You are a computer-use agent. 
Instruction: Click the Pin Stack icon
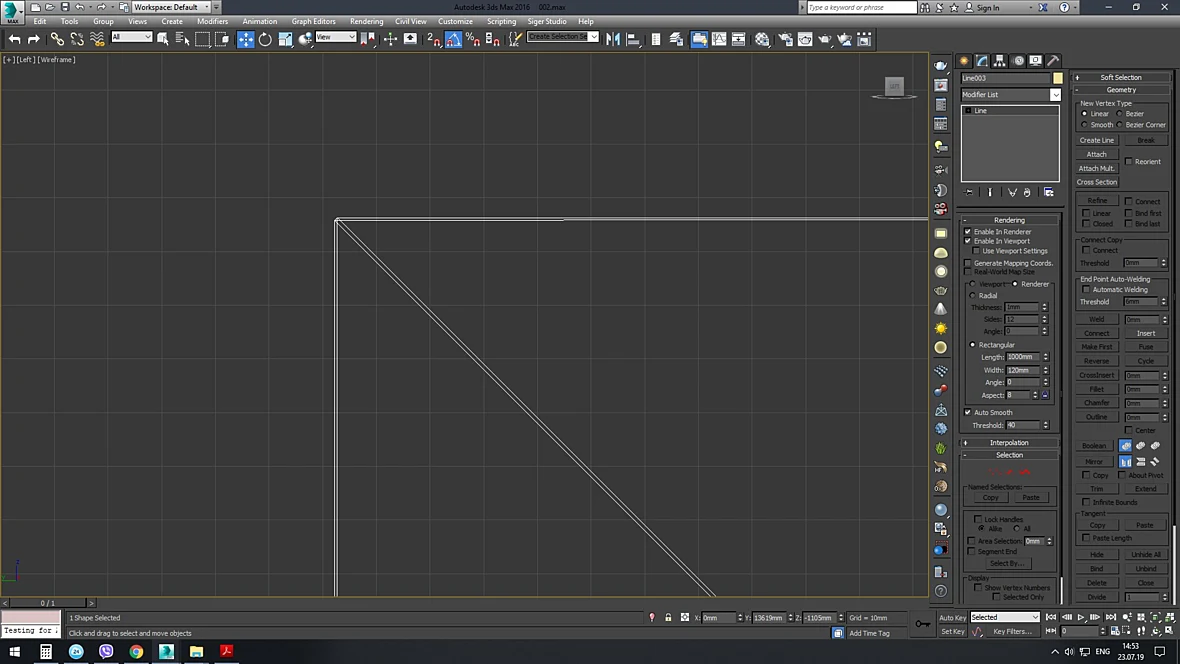[x=969, y=193]
